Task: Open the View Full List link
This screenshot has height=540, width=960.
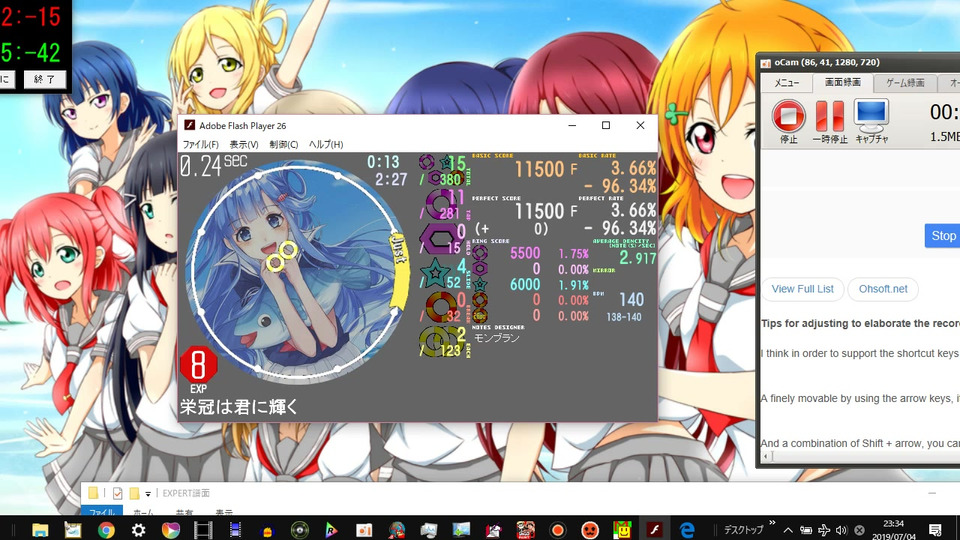Action: (x=802, y=289)
